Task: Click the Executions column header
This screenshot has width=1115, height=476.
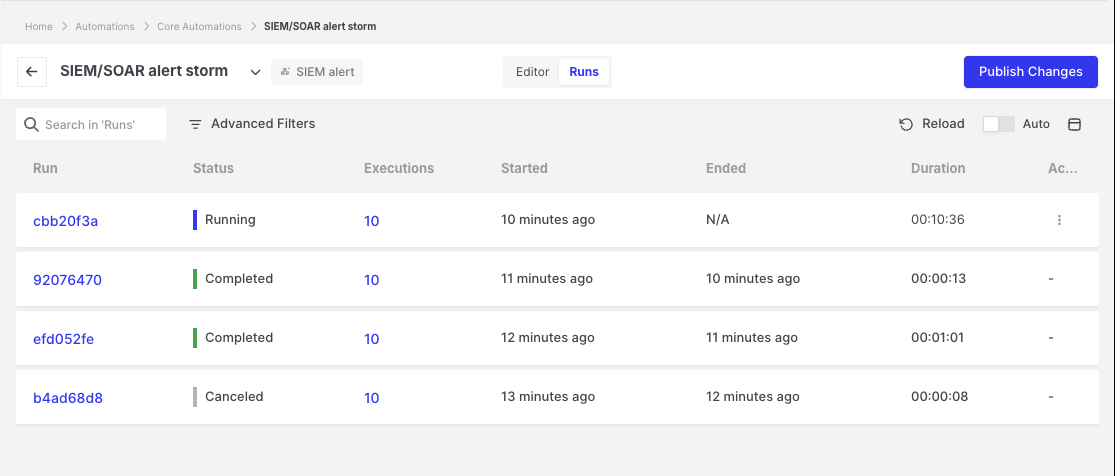Action: pos(399,169)
